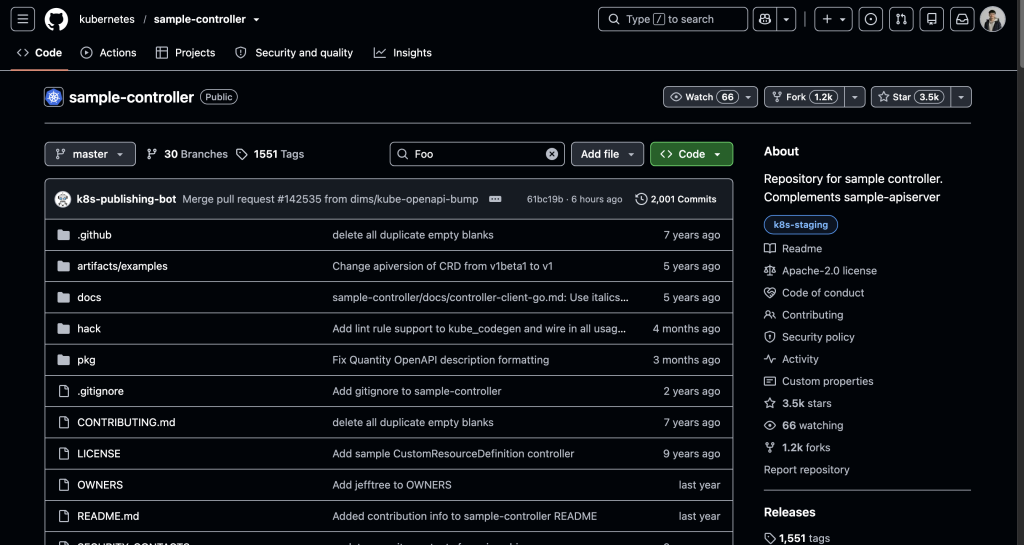Switch to the Code tab

pyautogui.click(x=40, y=53)
